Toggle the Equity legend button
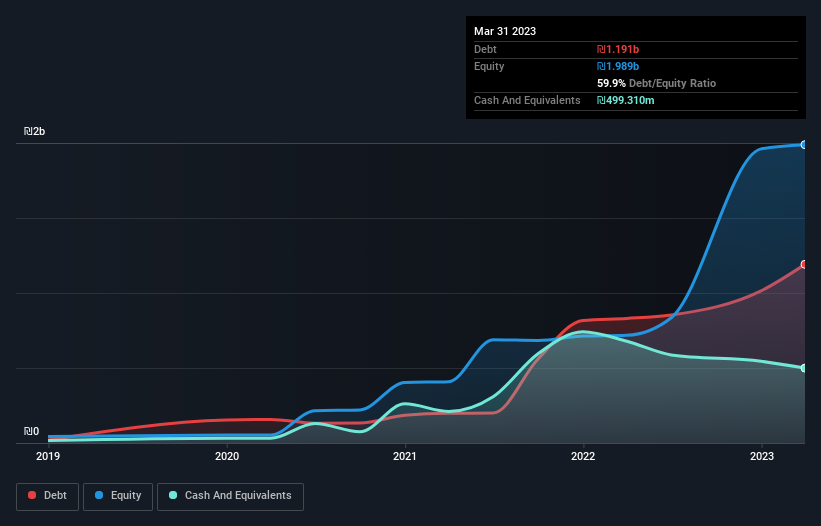 point(118,496)
